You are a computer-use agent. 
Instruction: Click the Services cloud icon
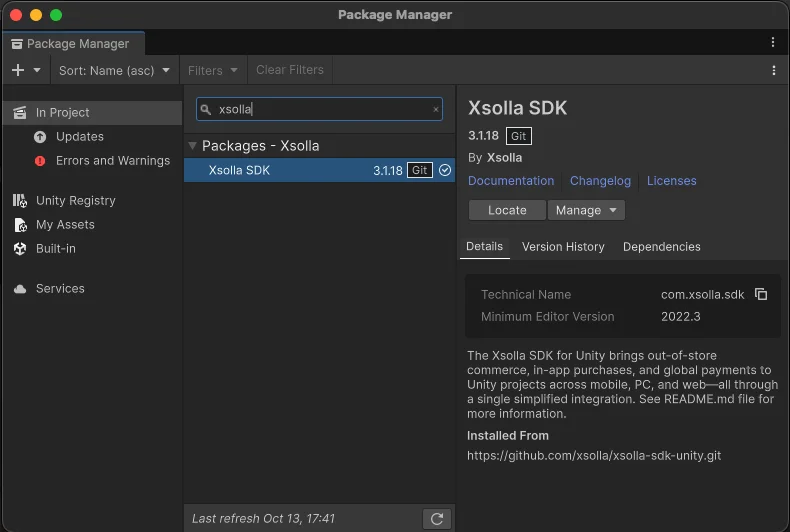pyautogui.click(x=20, y=289)
